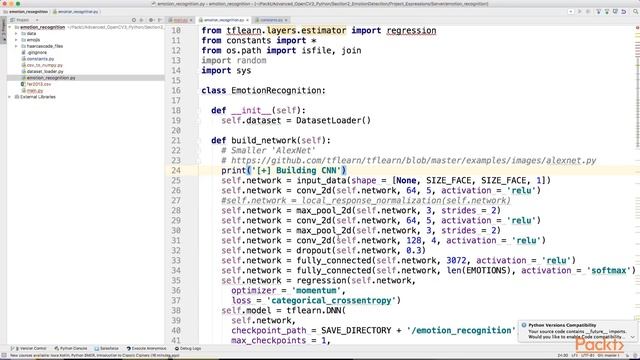Screen dimensions: 640x360
Task: Click the collapse all icon in Project panel
Action: (142, 20)
